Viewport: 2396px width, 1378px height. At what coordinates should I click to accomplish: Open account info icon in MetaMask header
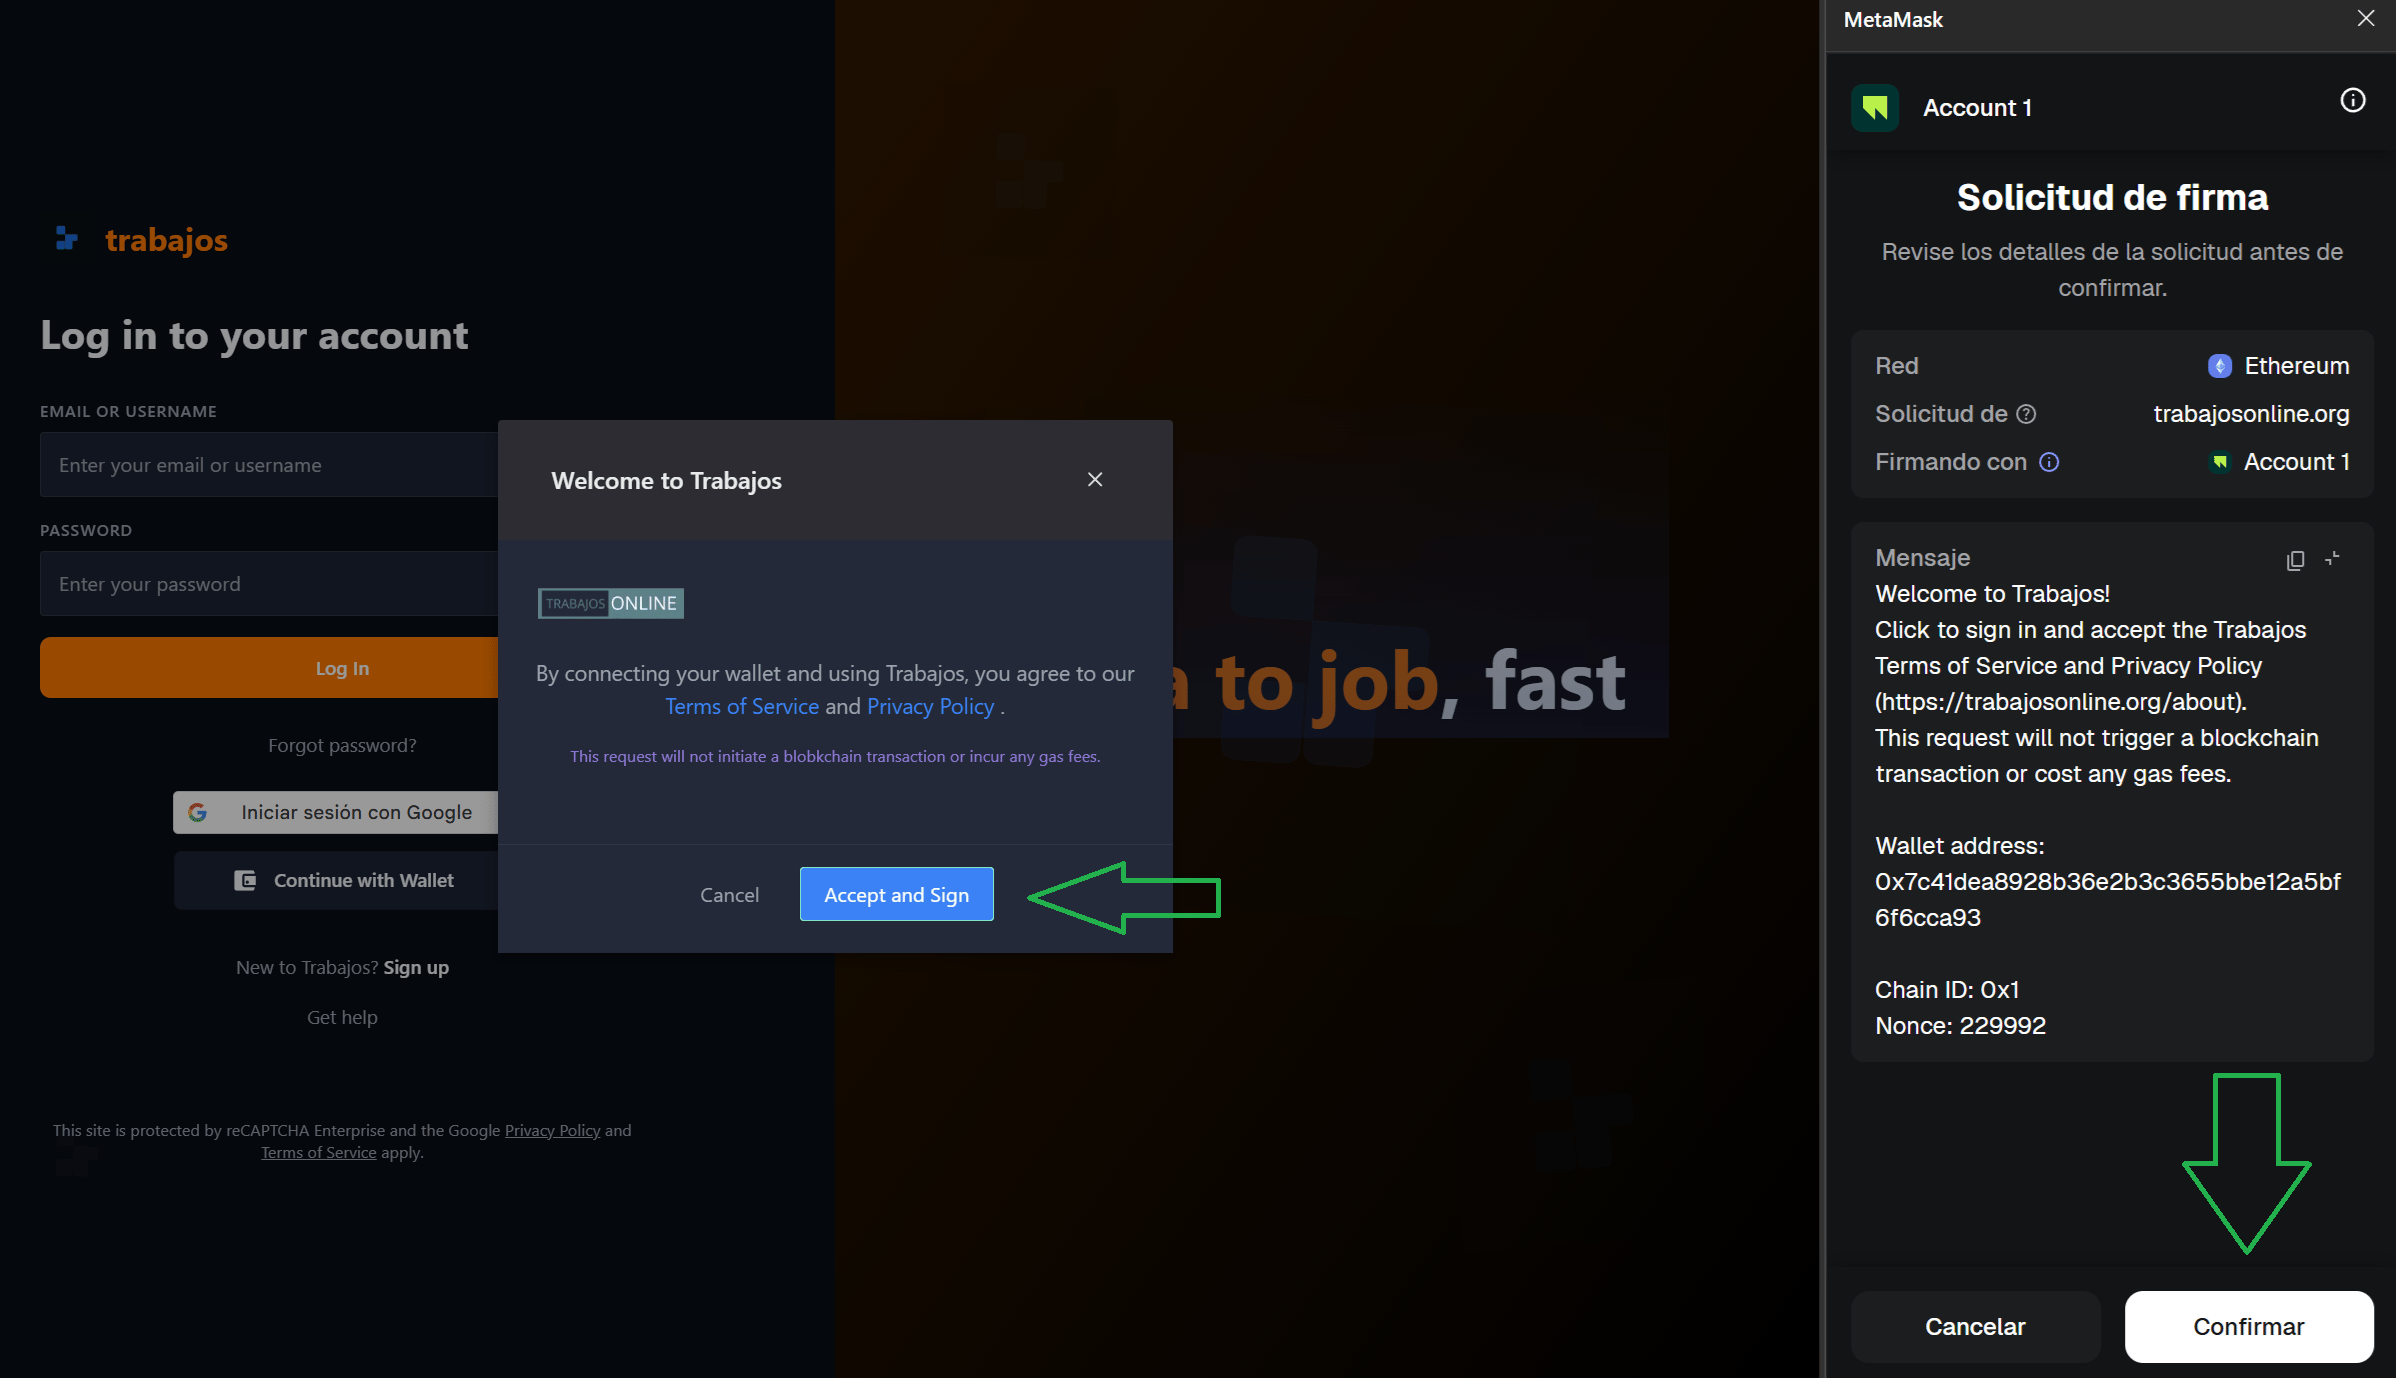click(x=2353, y=100)
